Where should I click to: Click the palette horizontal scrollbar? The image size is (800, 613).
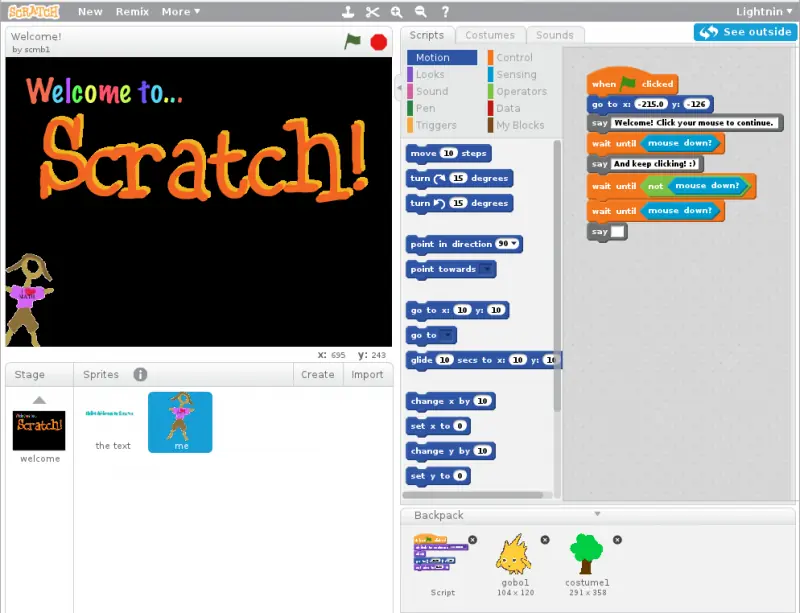472,495
